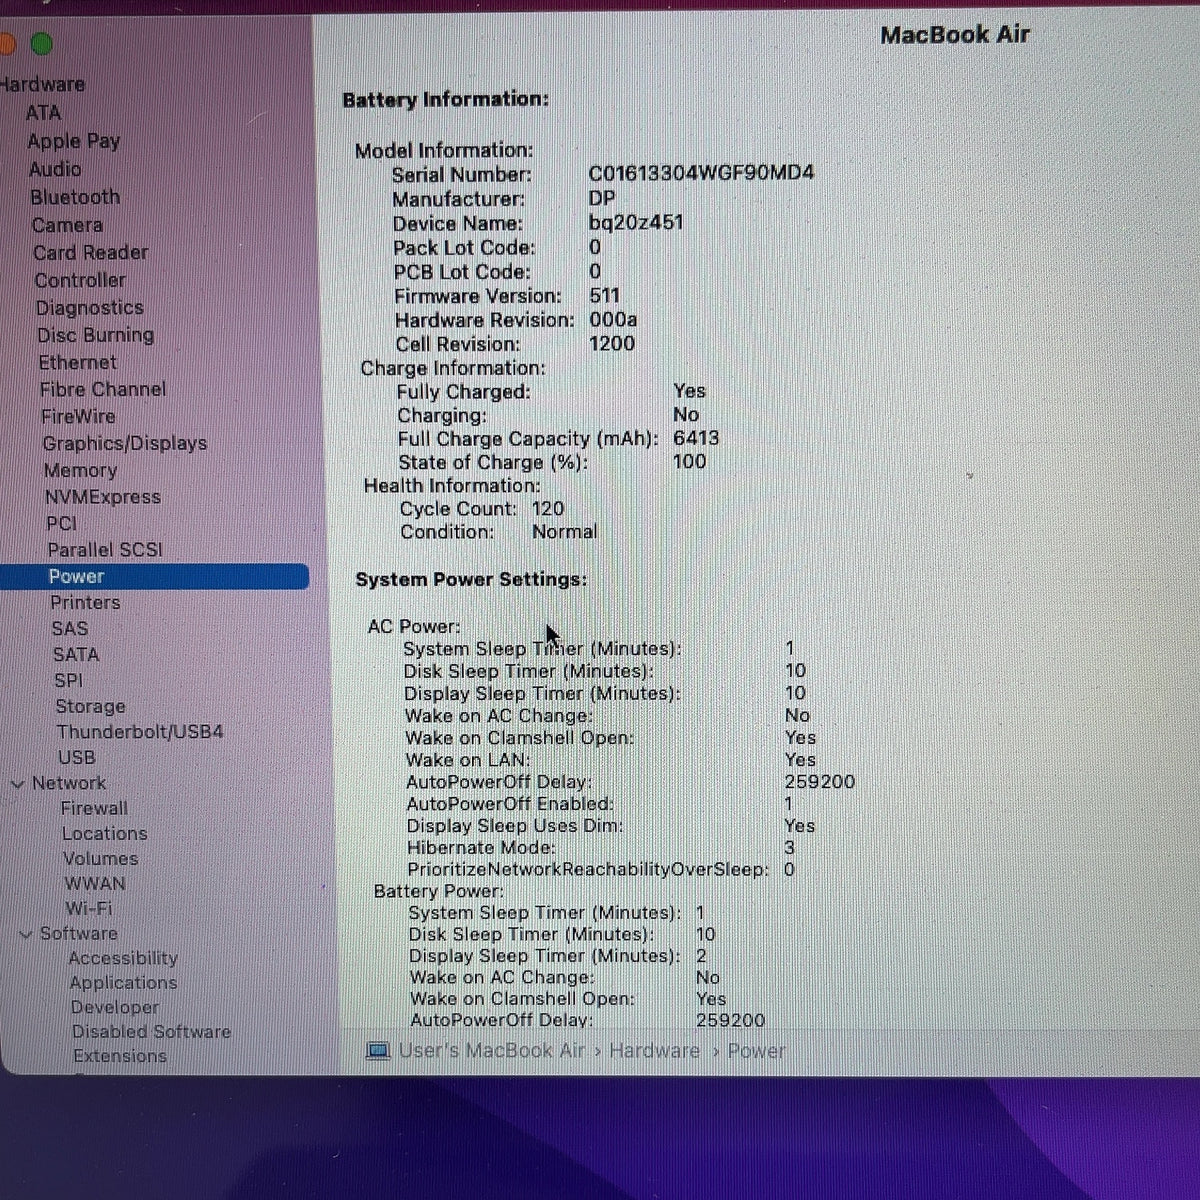The height and width of the screenshot is (1200, 1200).
Task: Click the orange minimize window button
Action: click(5, 44)
